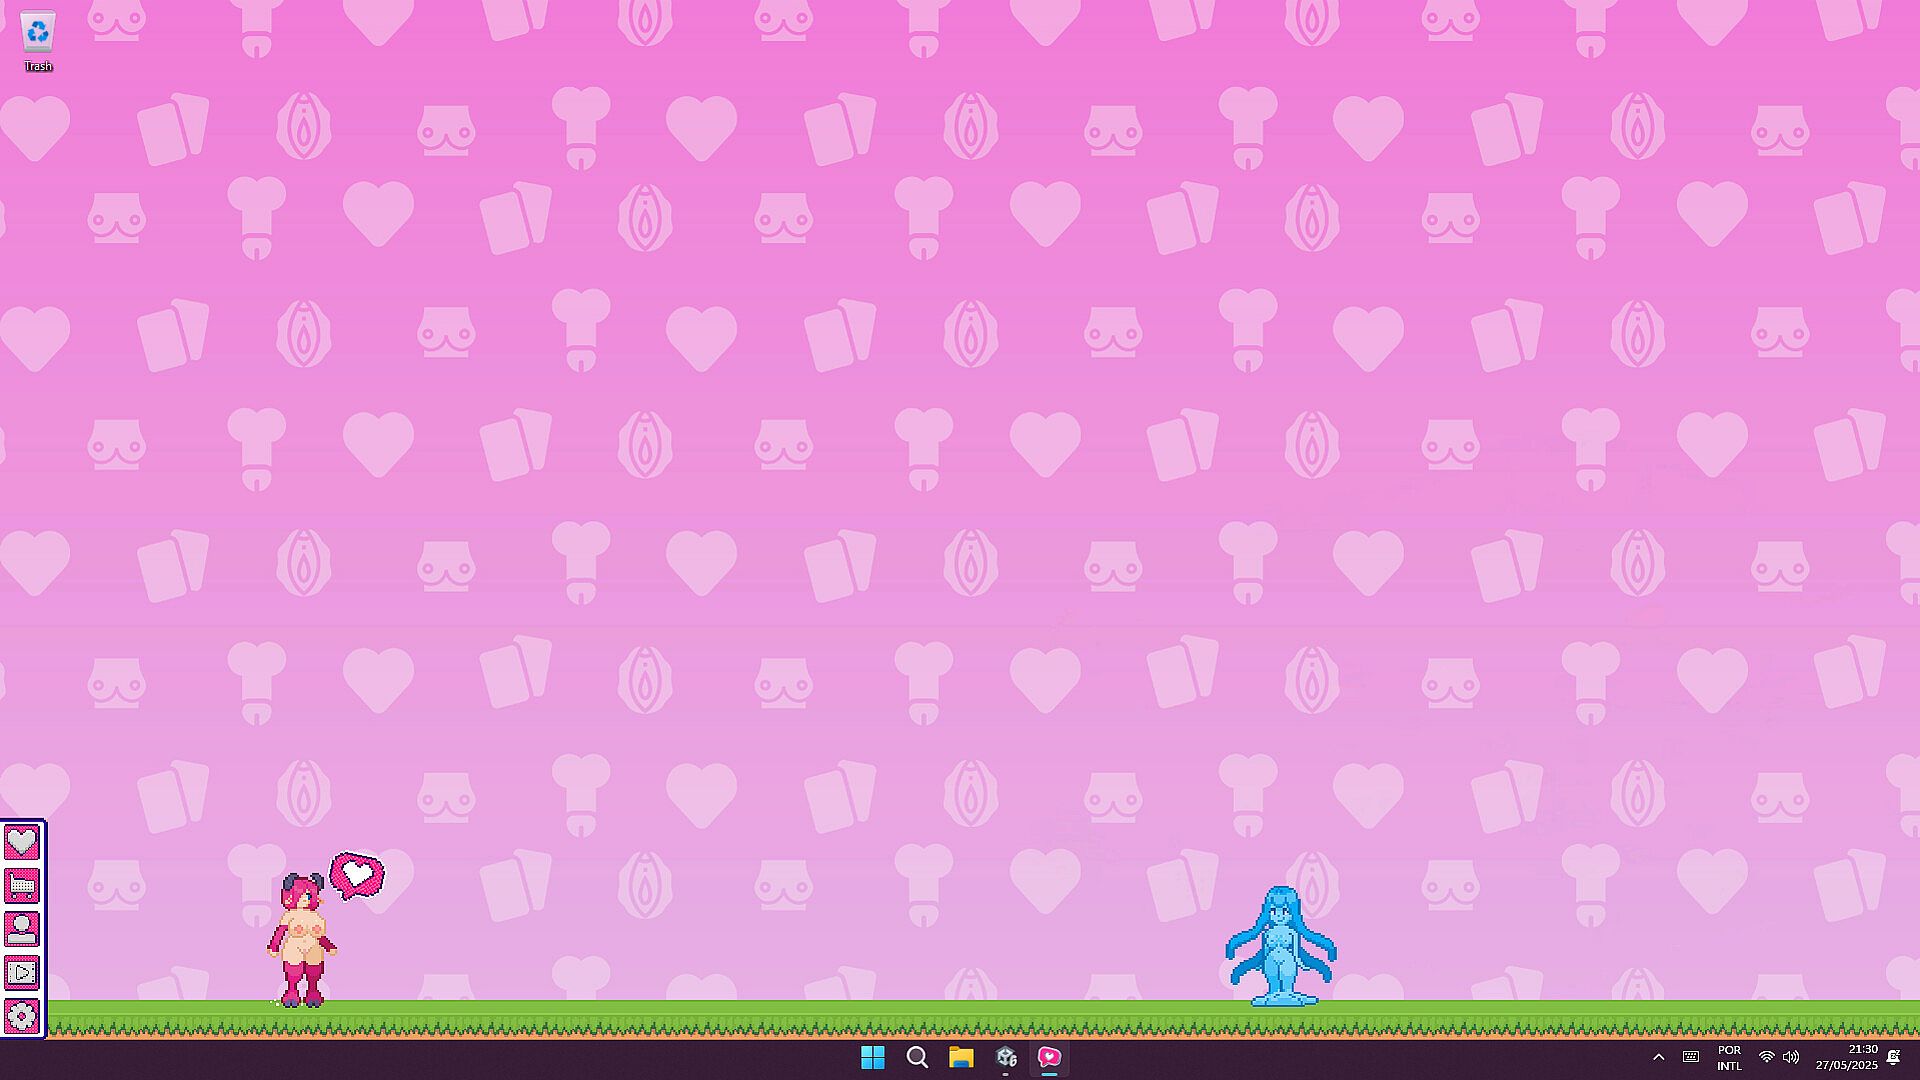Open the character profile sidebar icon
This screenshot has width=1920, height=1080.
[22, 929]
